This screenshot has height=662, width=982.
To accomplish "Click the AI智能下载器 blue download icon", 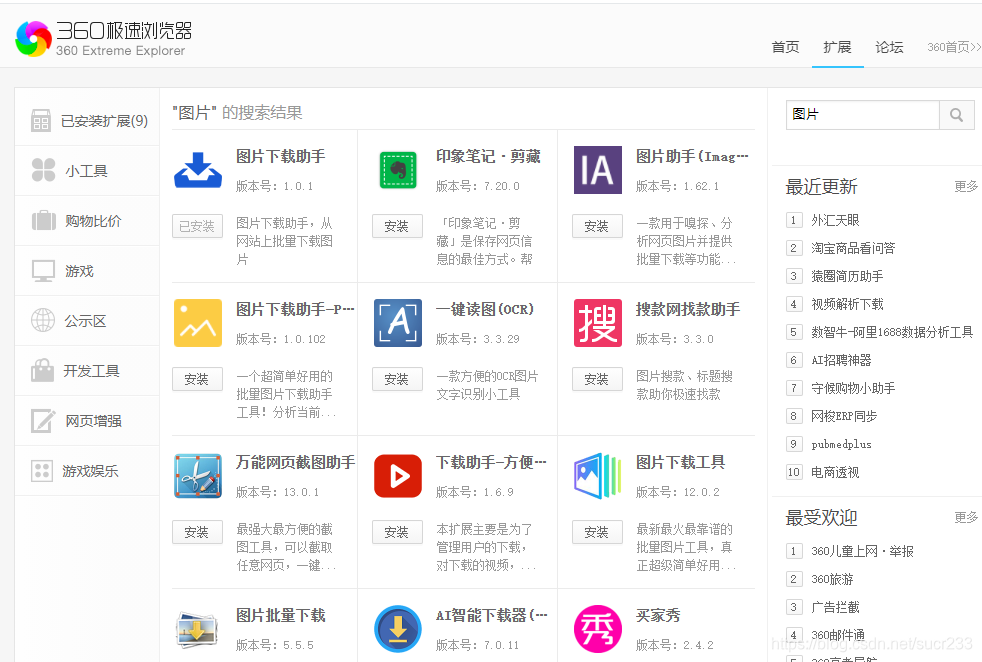I will [397, 629].
